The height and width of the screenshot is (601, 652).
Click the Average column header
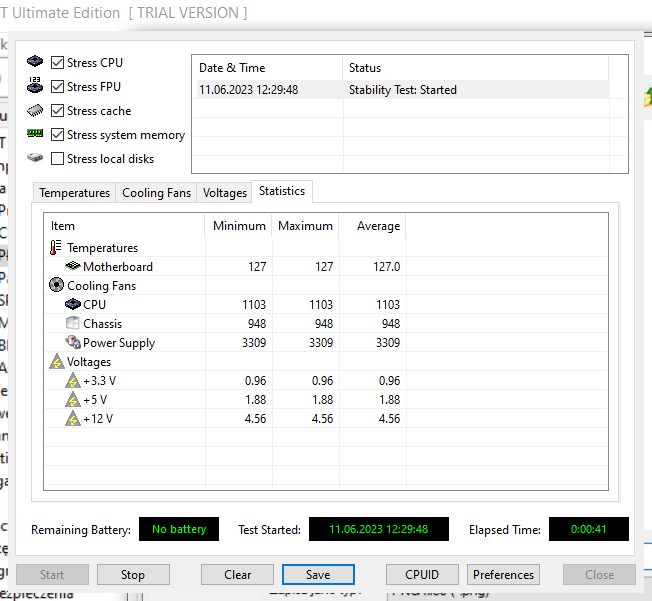(x=373, y=226)
